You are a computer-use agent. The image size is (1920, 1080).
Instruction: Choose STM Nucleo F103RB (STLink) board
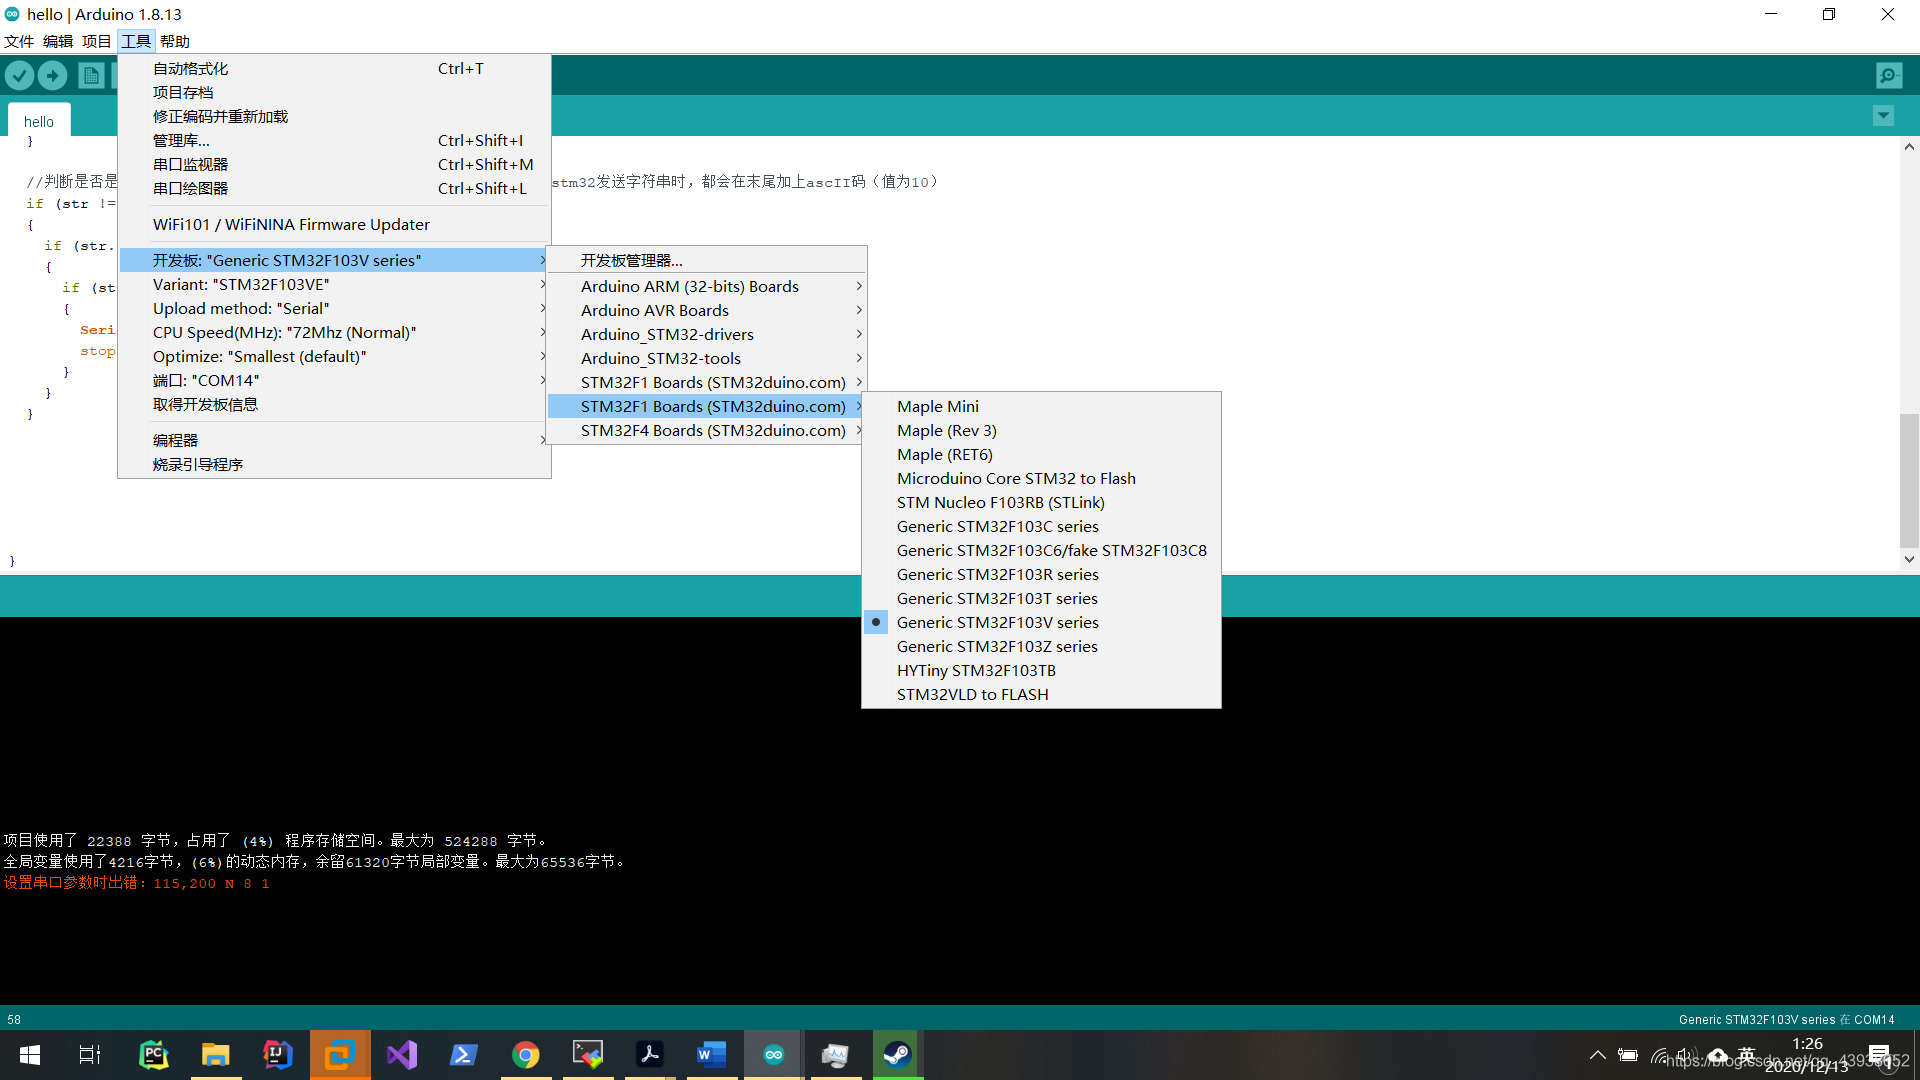tap(1041, 502)
